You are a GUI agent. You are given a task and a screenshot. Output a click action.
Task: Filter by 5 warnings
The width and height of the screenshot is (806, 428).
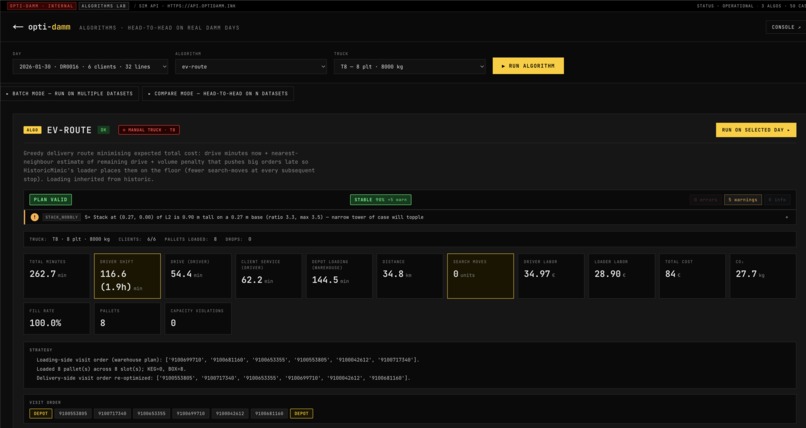(x=743, y=199)
